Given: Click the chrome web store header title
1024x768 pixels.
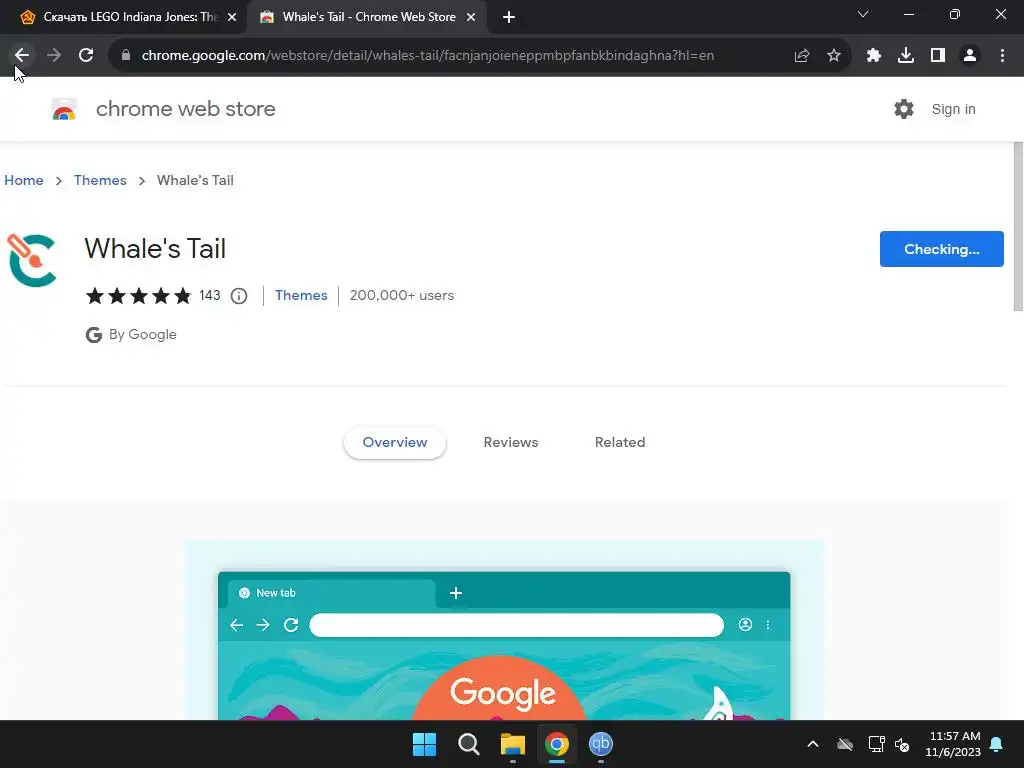Looking at the screenshot, I should (x=185, y=109).
